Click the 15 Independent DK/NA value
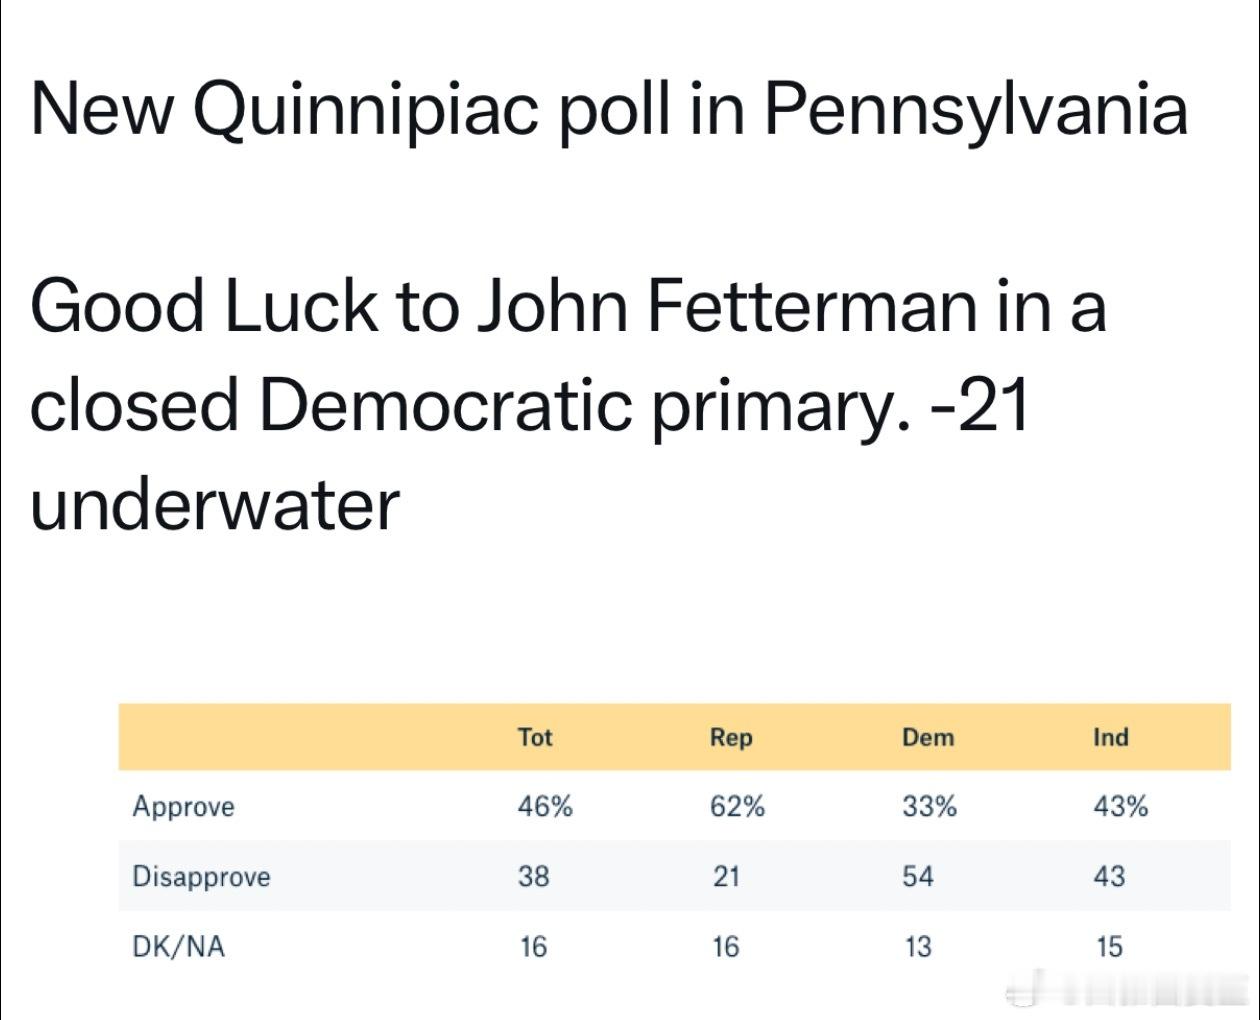 1109,946
